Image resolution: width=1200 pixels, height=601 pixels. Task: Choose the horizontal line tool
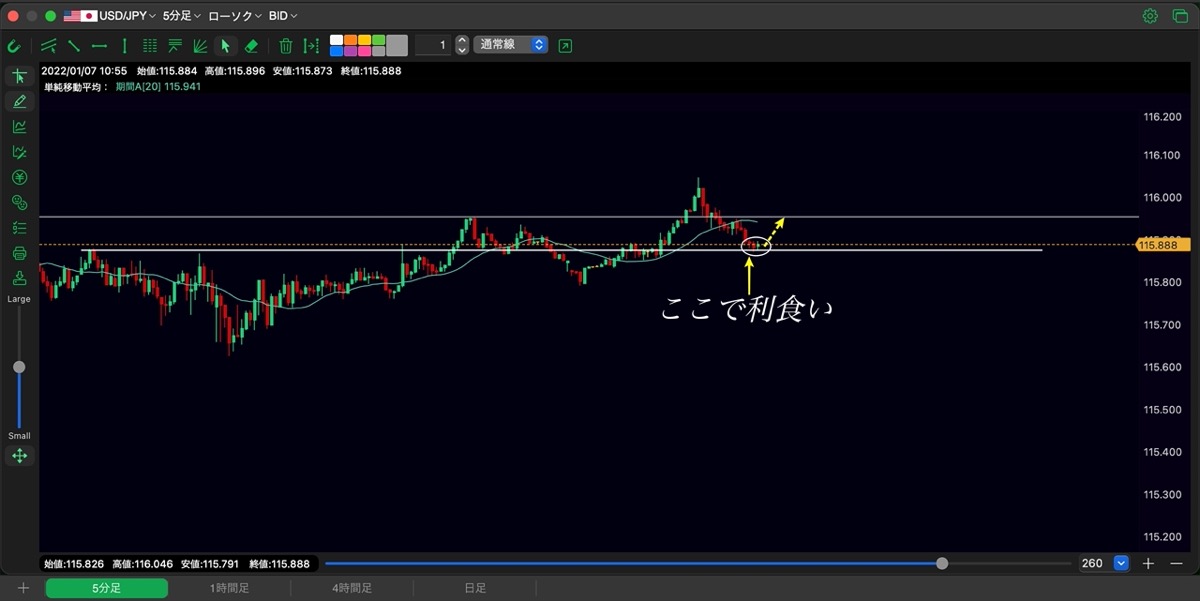[99, 45]
